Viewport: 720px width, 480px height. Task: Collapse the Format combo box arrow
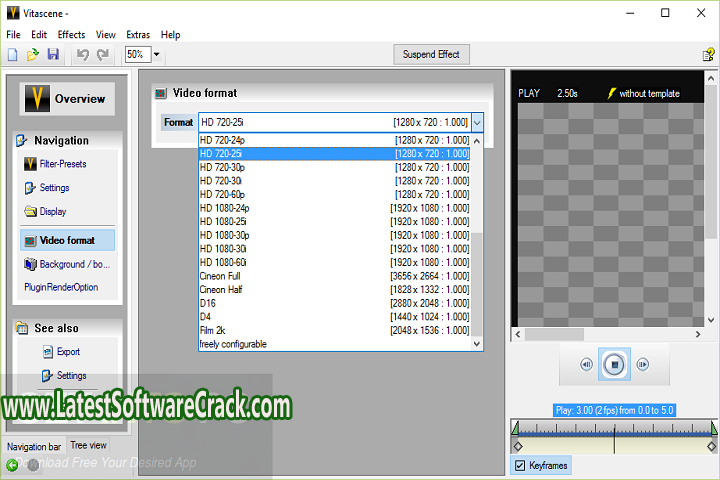[x=478, y=122]
